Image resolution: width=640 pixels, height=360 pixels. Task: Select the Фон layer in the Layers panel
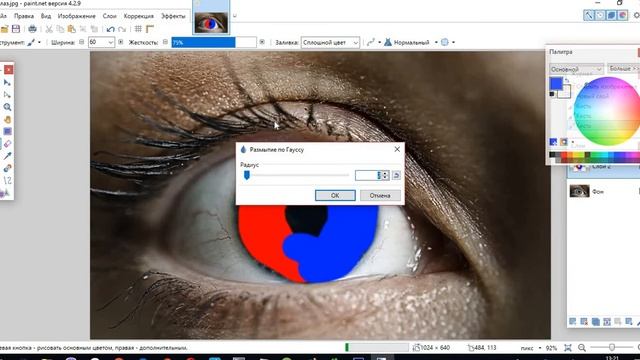pos(603,191)
